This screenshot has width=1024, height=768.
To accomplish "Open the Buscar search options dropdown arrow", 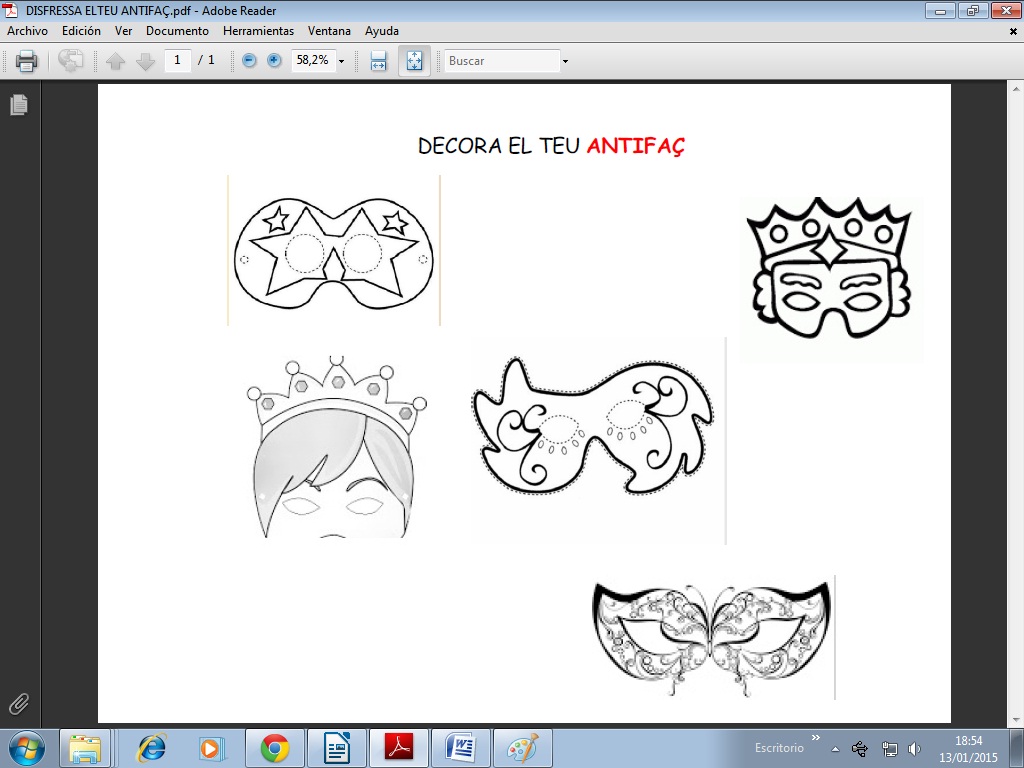I will [565, 61].
